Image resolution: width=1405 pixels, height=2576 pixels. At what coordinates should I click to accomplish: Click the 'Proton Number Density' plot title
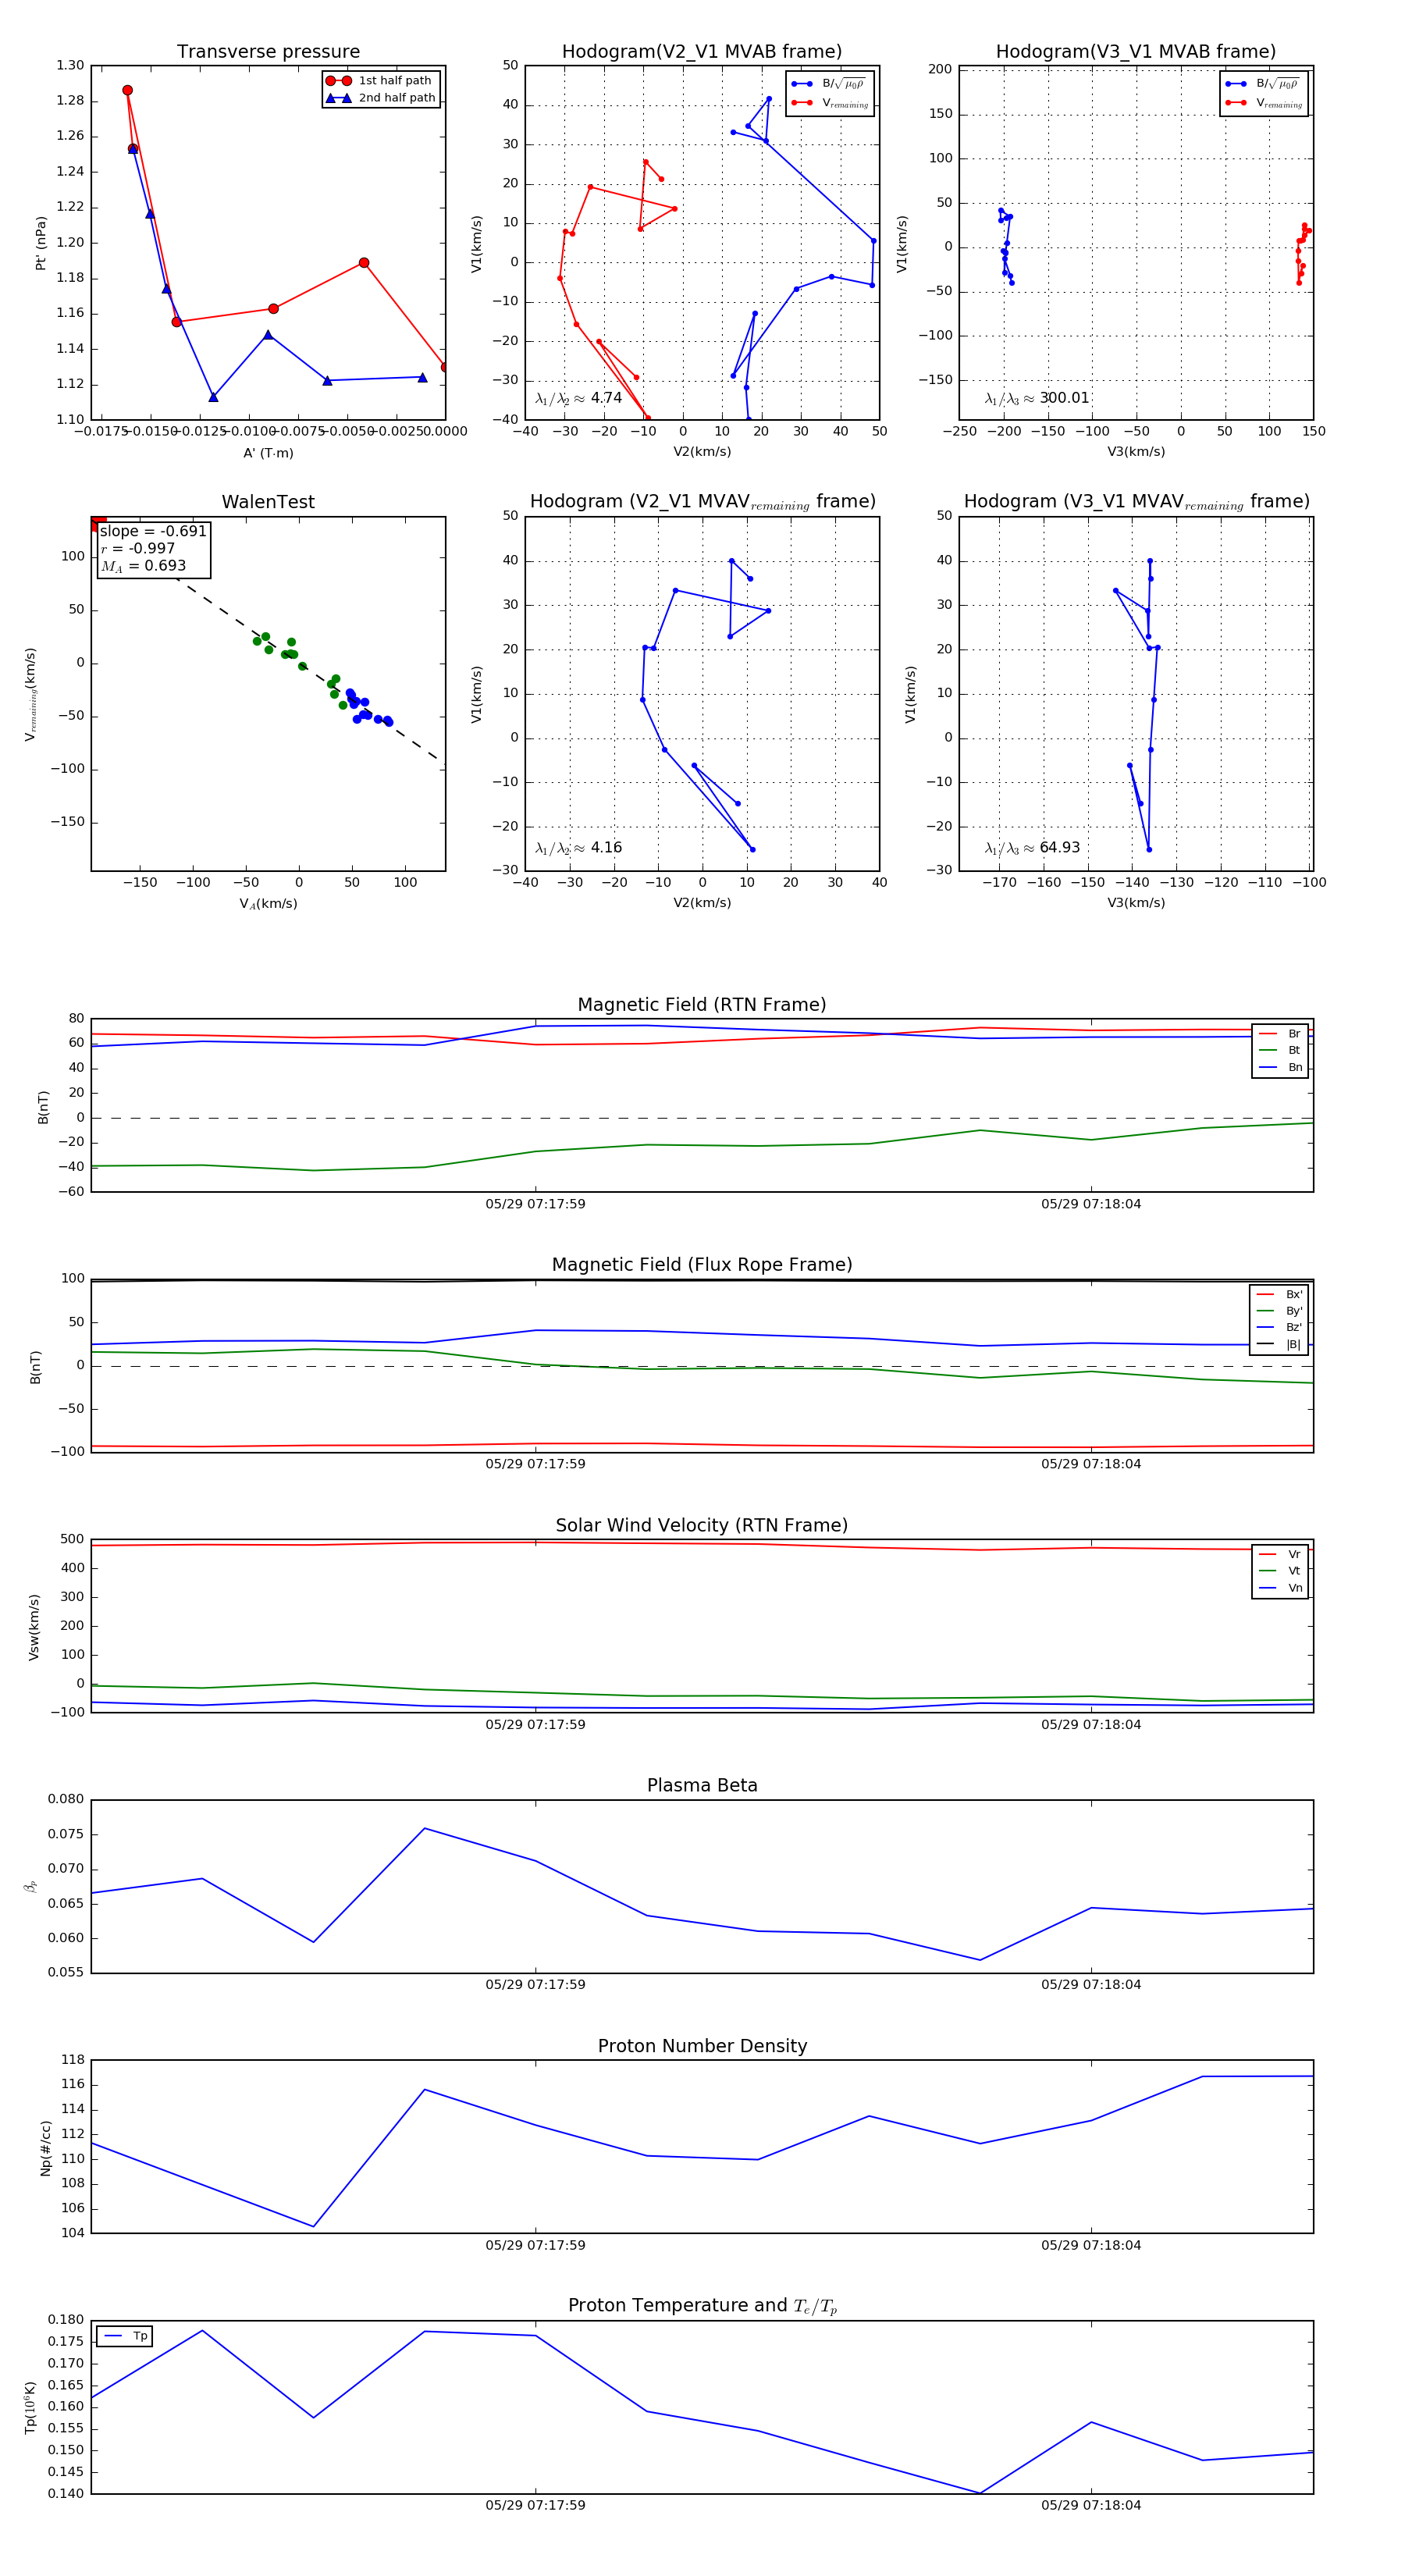[702, 2046]
